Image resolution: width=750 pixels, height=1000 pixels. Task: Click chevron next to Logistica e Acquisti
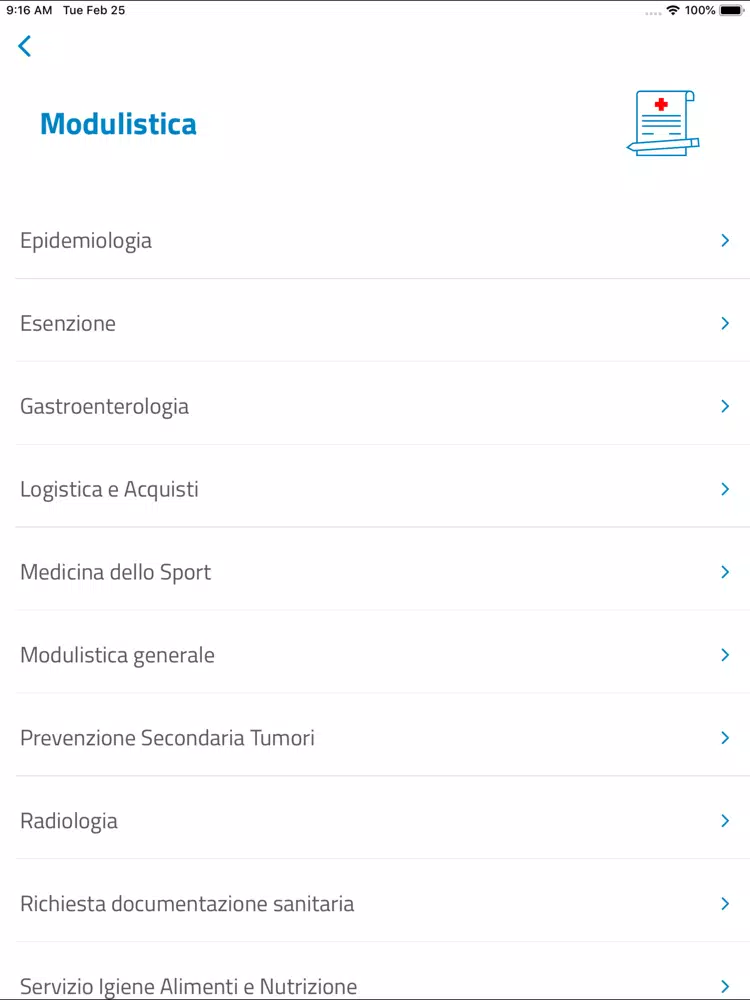tap(725, 489)
